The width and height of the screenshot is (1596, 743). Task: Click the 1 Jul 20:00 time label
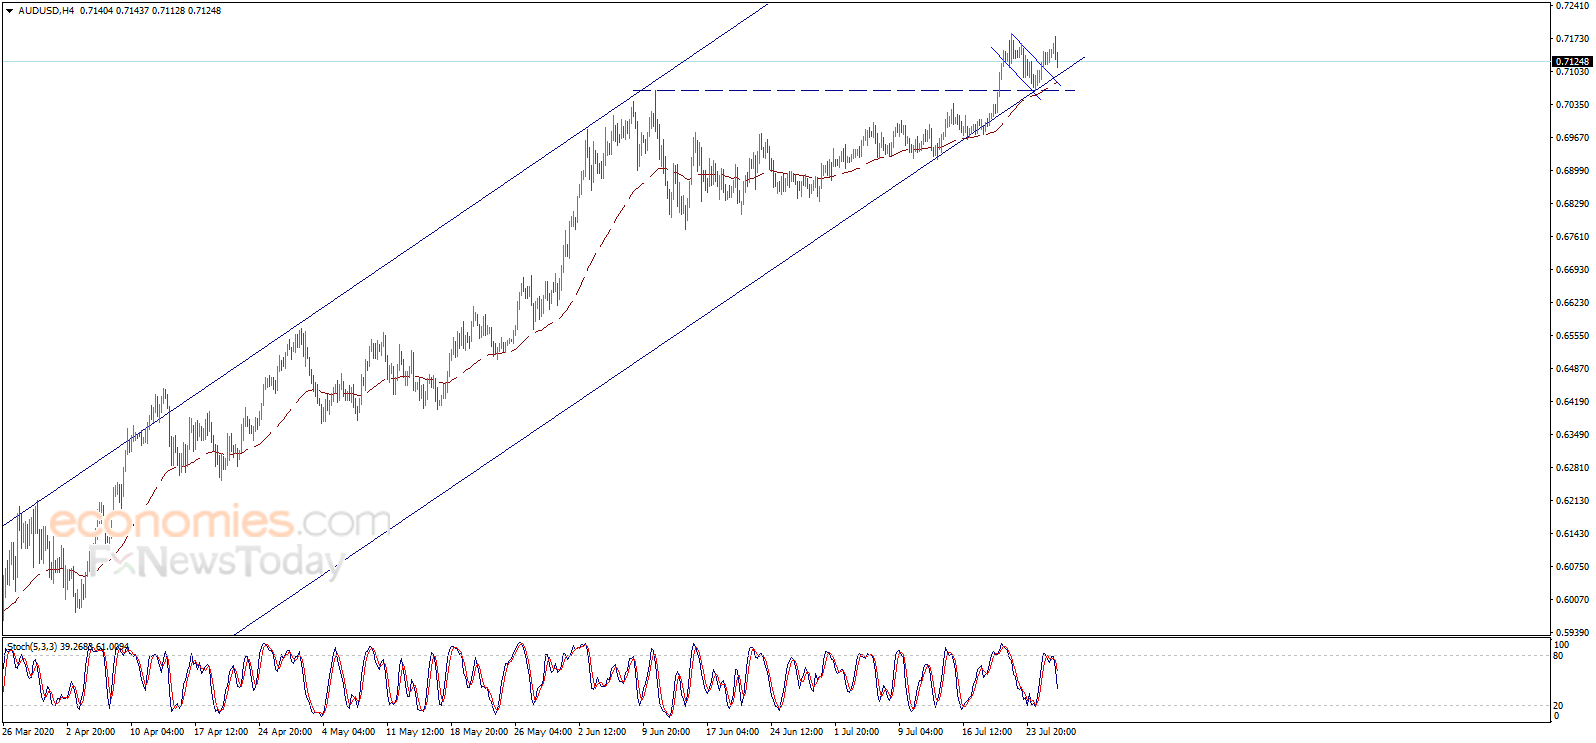857,732
